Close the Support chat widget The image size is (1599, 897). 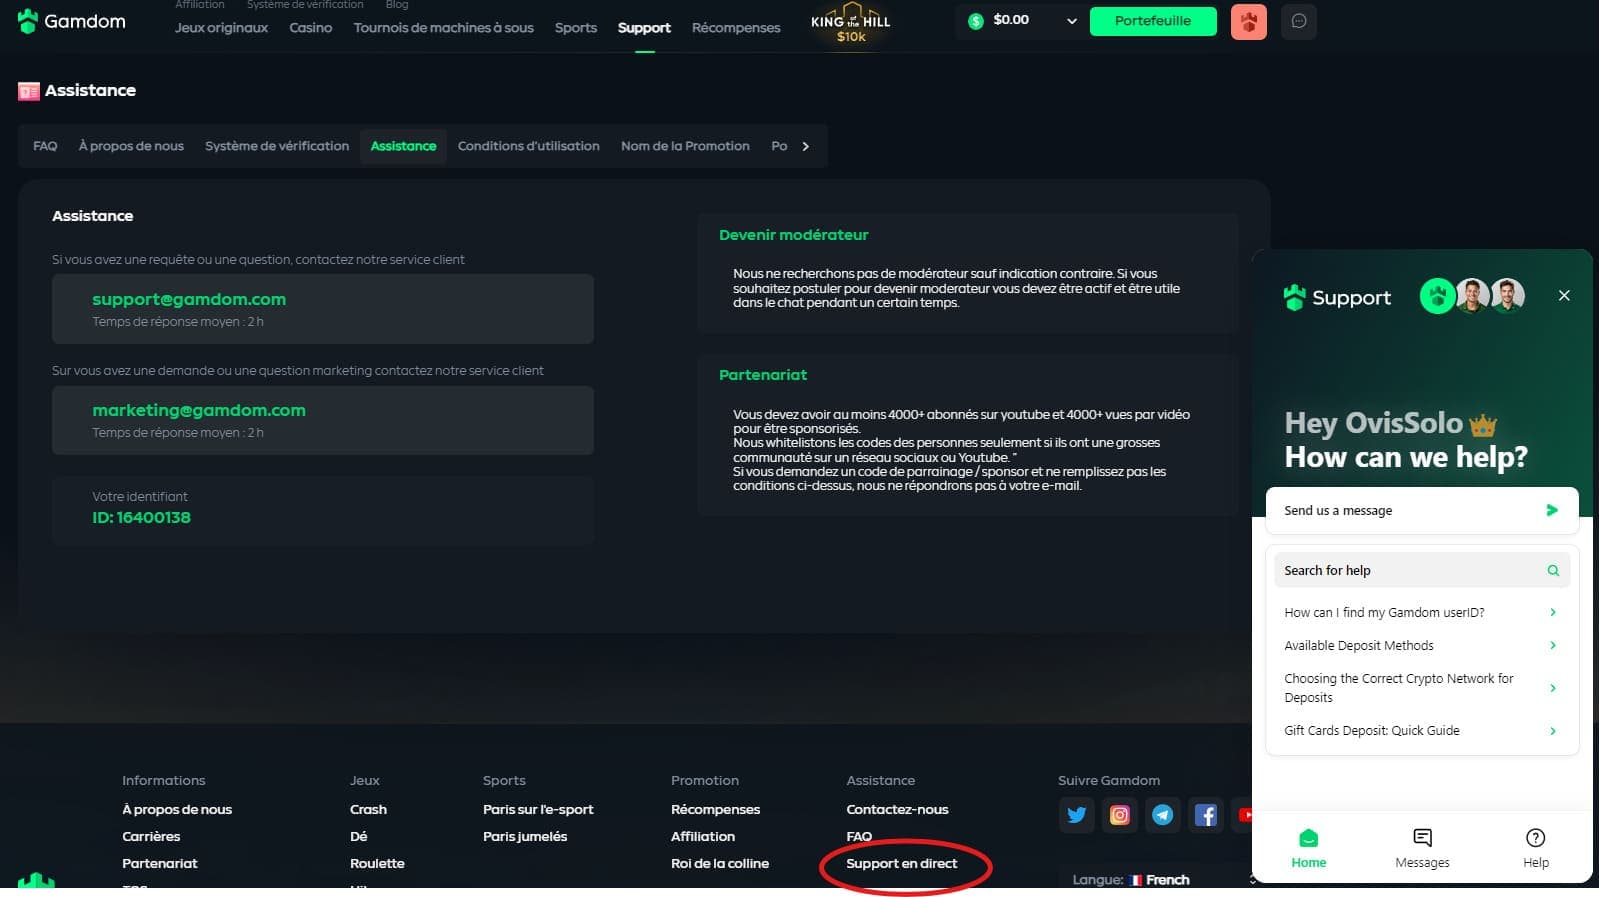[x=1564, y=295]
